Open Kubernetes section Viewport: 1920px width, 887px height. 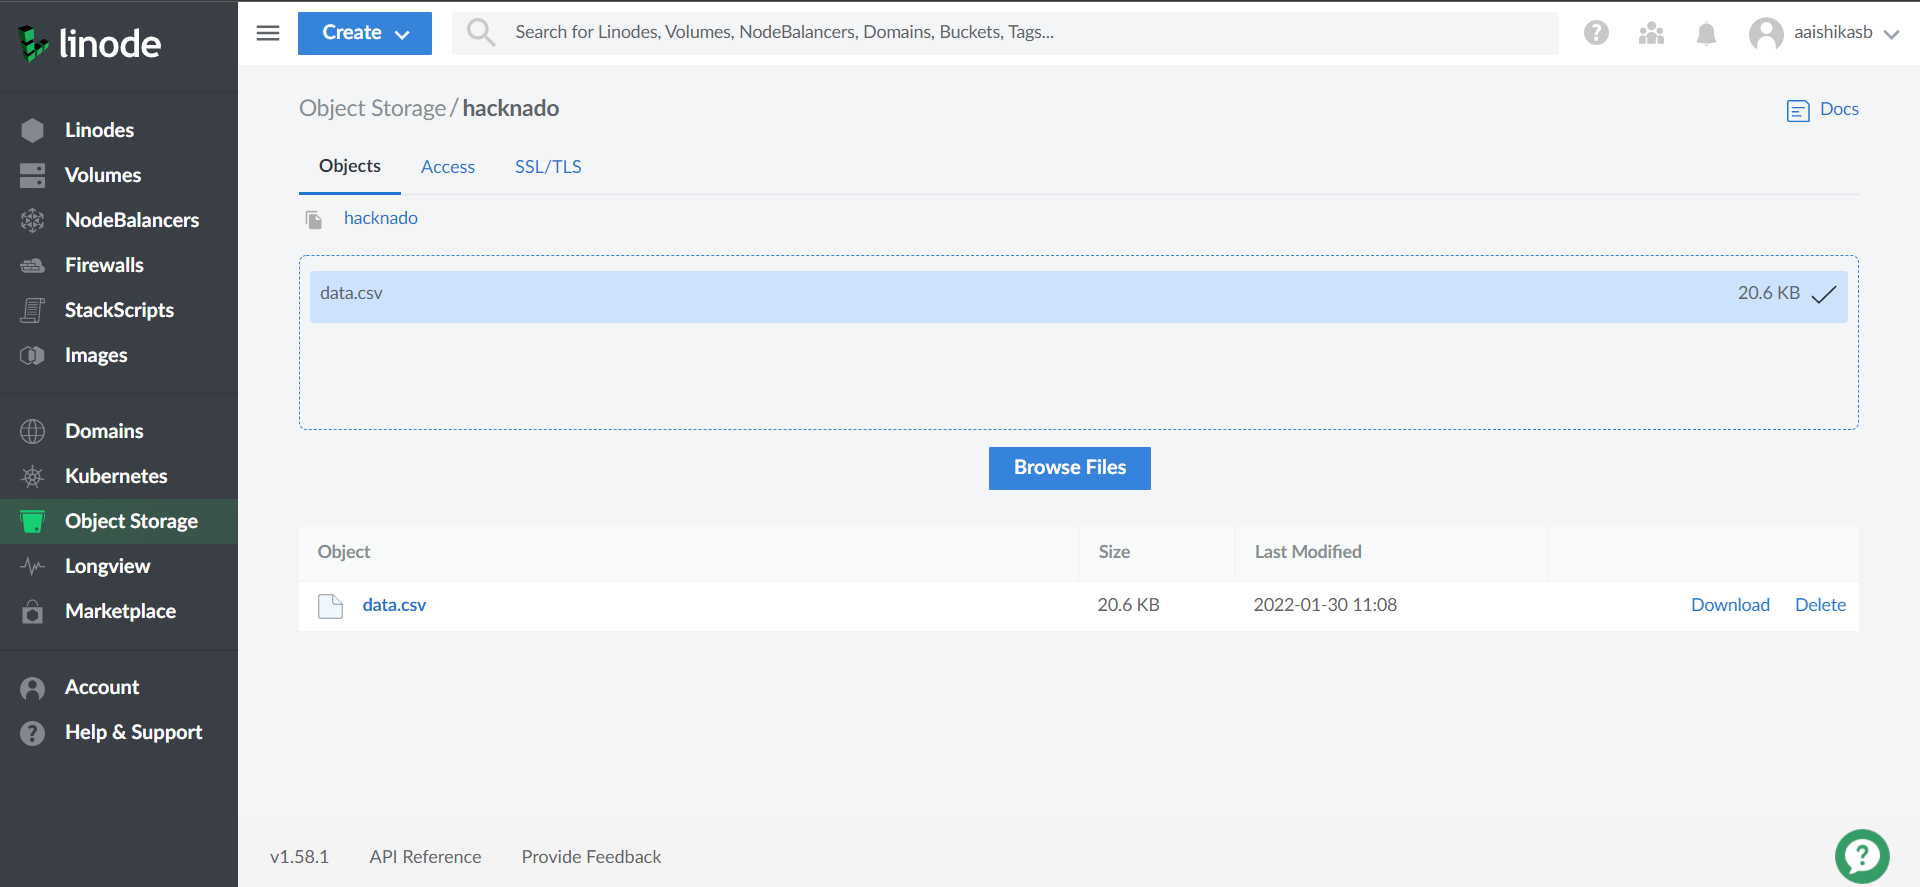tap(116, 476)
